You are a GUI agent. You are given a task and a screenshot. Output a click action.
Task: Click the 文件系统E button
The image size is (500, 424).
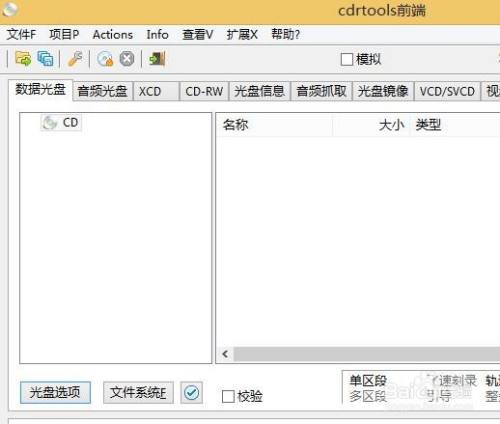[138, 393]
